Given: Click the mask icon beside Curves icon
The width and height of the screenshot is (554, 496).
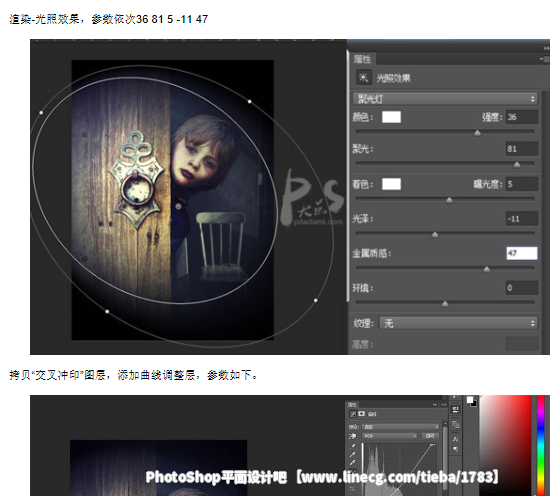Looking at the screenshot, I should coord(361,414).
